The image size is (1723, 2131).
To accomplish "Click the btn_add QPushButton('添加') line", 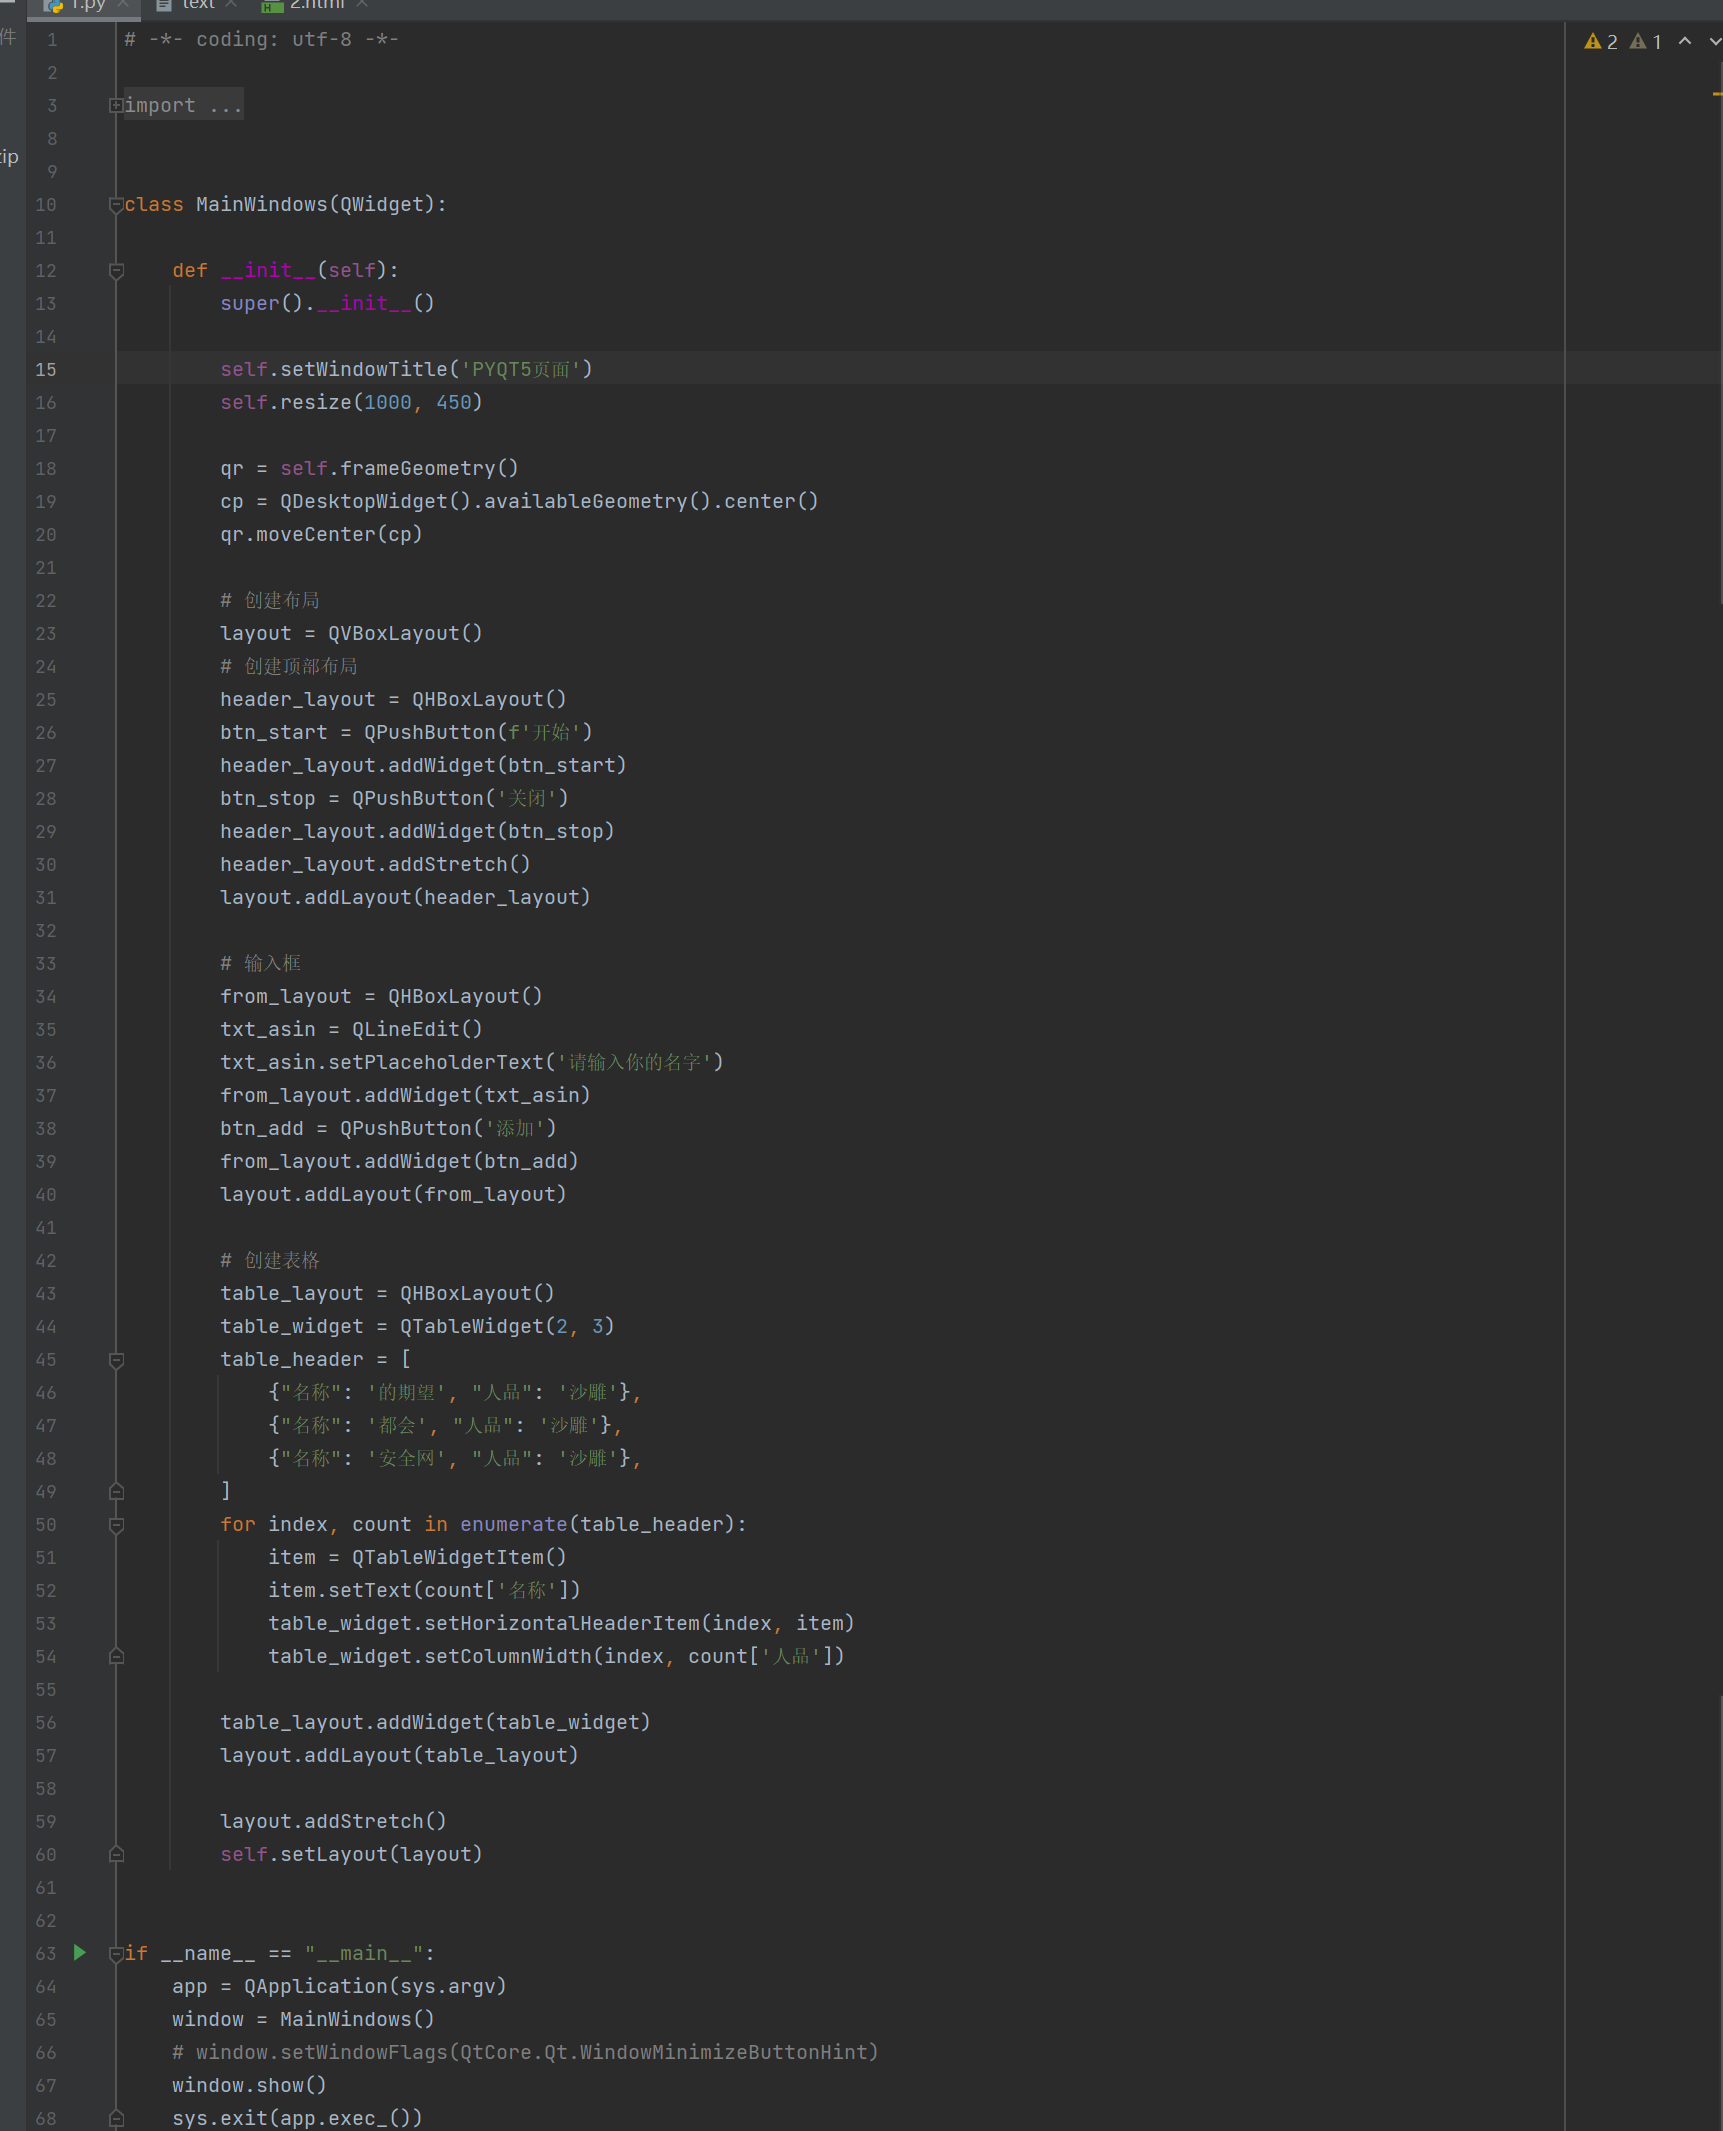I will tap(388, 1129).
